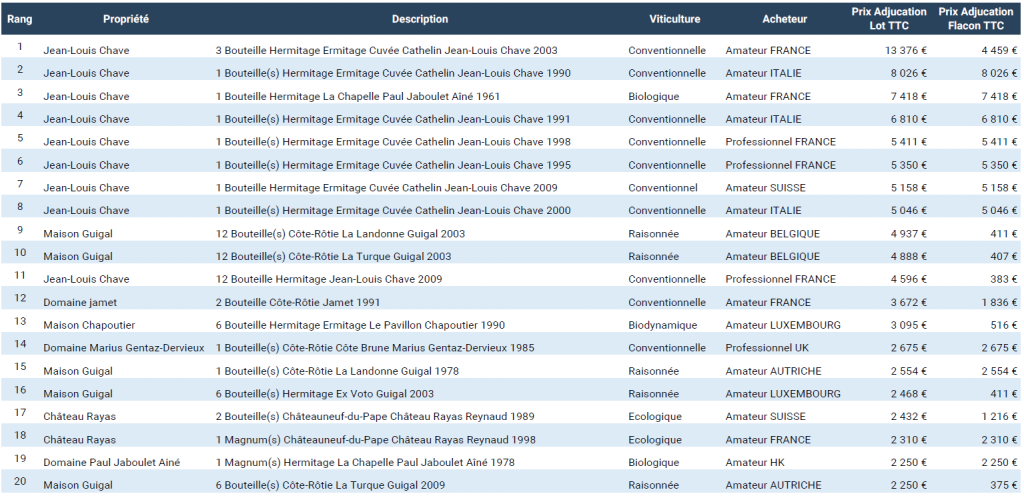Click the Rang column header

pyautogui.click(x=20, y=19)
